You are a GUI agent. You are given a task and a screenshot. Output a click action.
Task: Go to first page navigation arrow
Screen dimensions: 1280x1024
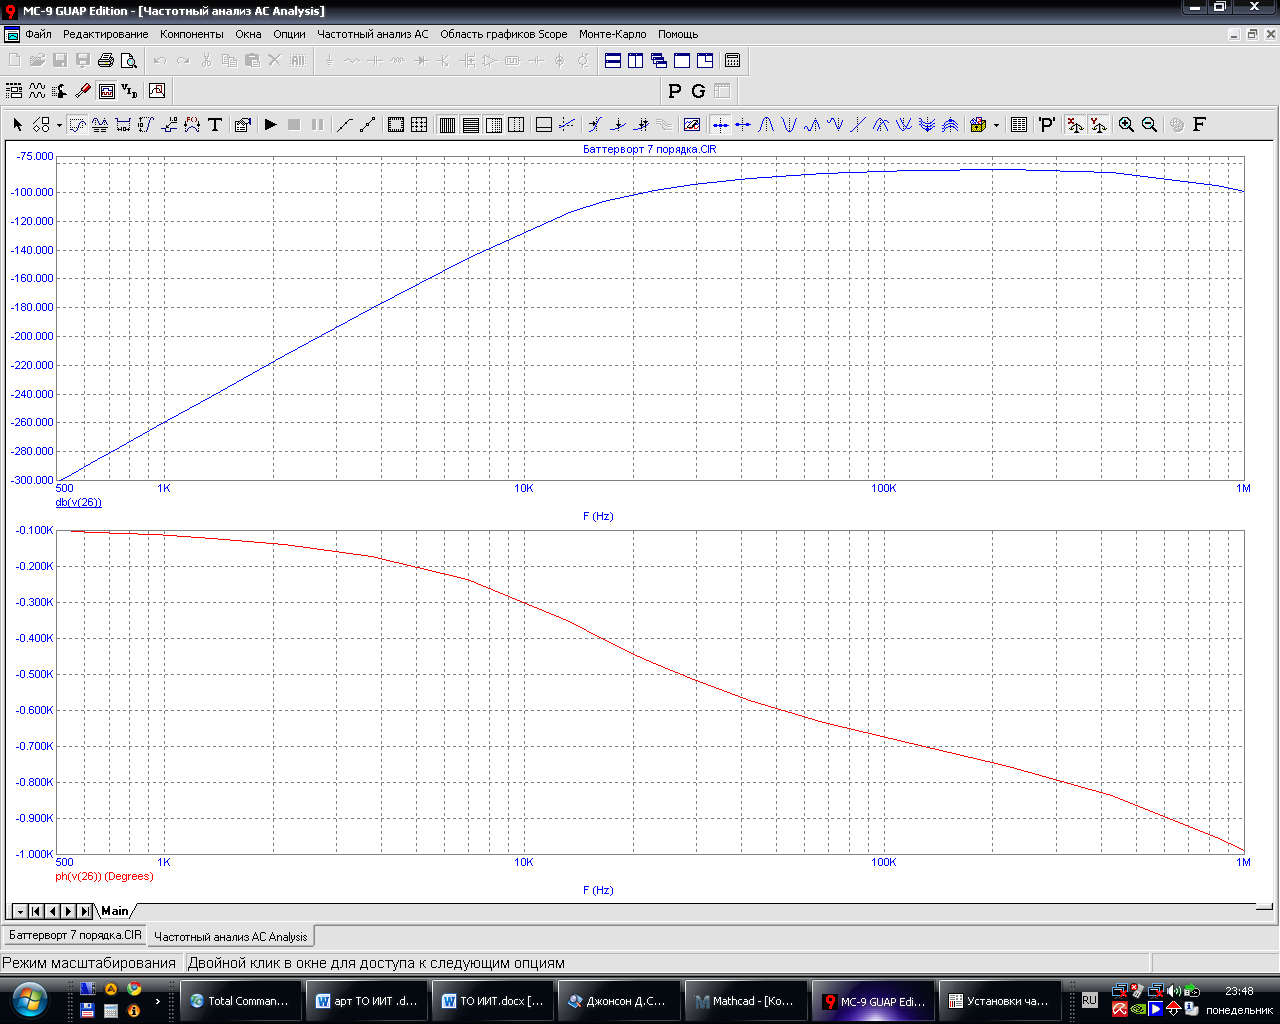tap(36, 911)
